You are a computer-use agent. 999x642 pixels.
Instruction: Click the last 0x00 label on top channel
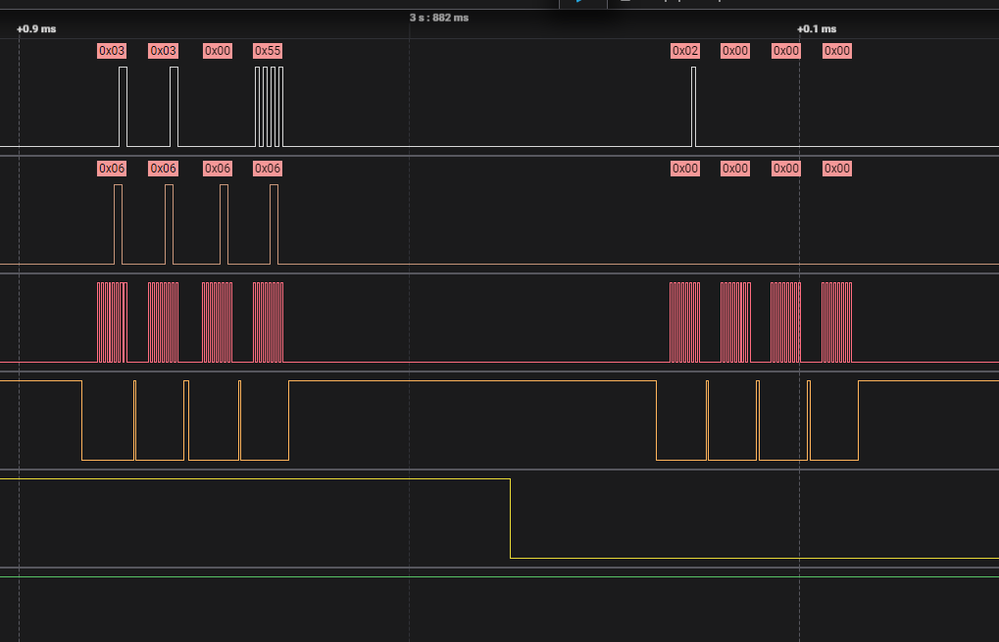click(837, 51)
